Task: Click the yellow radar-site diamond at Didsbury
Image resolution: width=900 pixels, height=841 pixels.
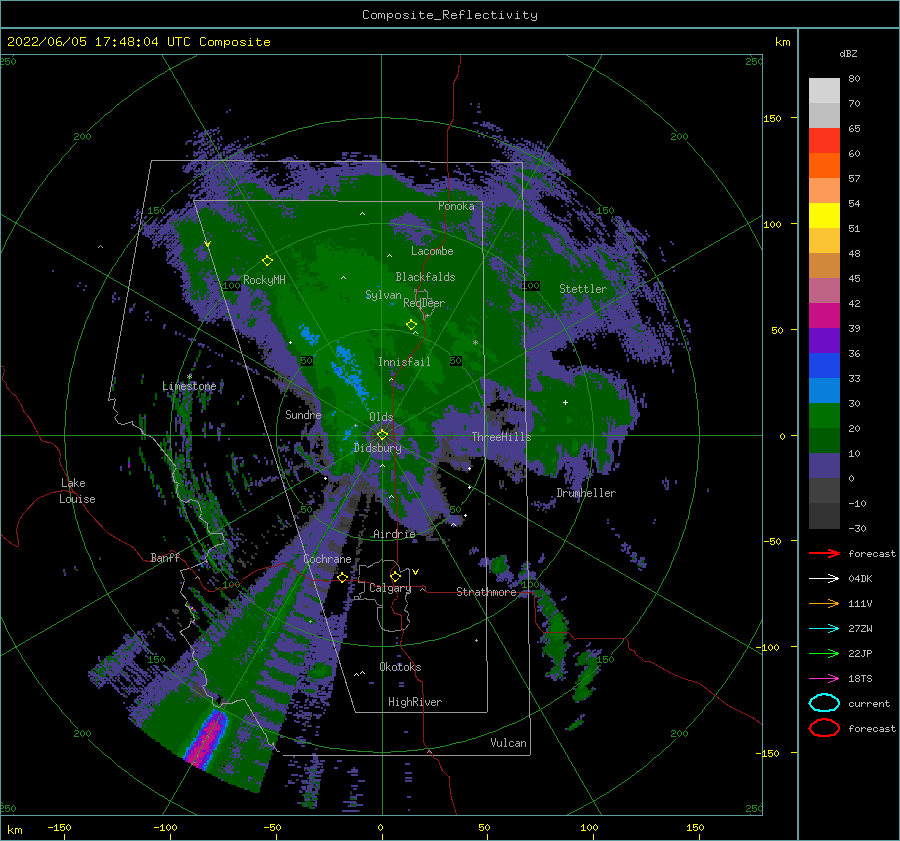Action: coord(382,435)
